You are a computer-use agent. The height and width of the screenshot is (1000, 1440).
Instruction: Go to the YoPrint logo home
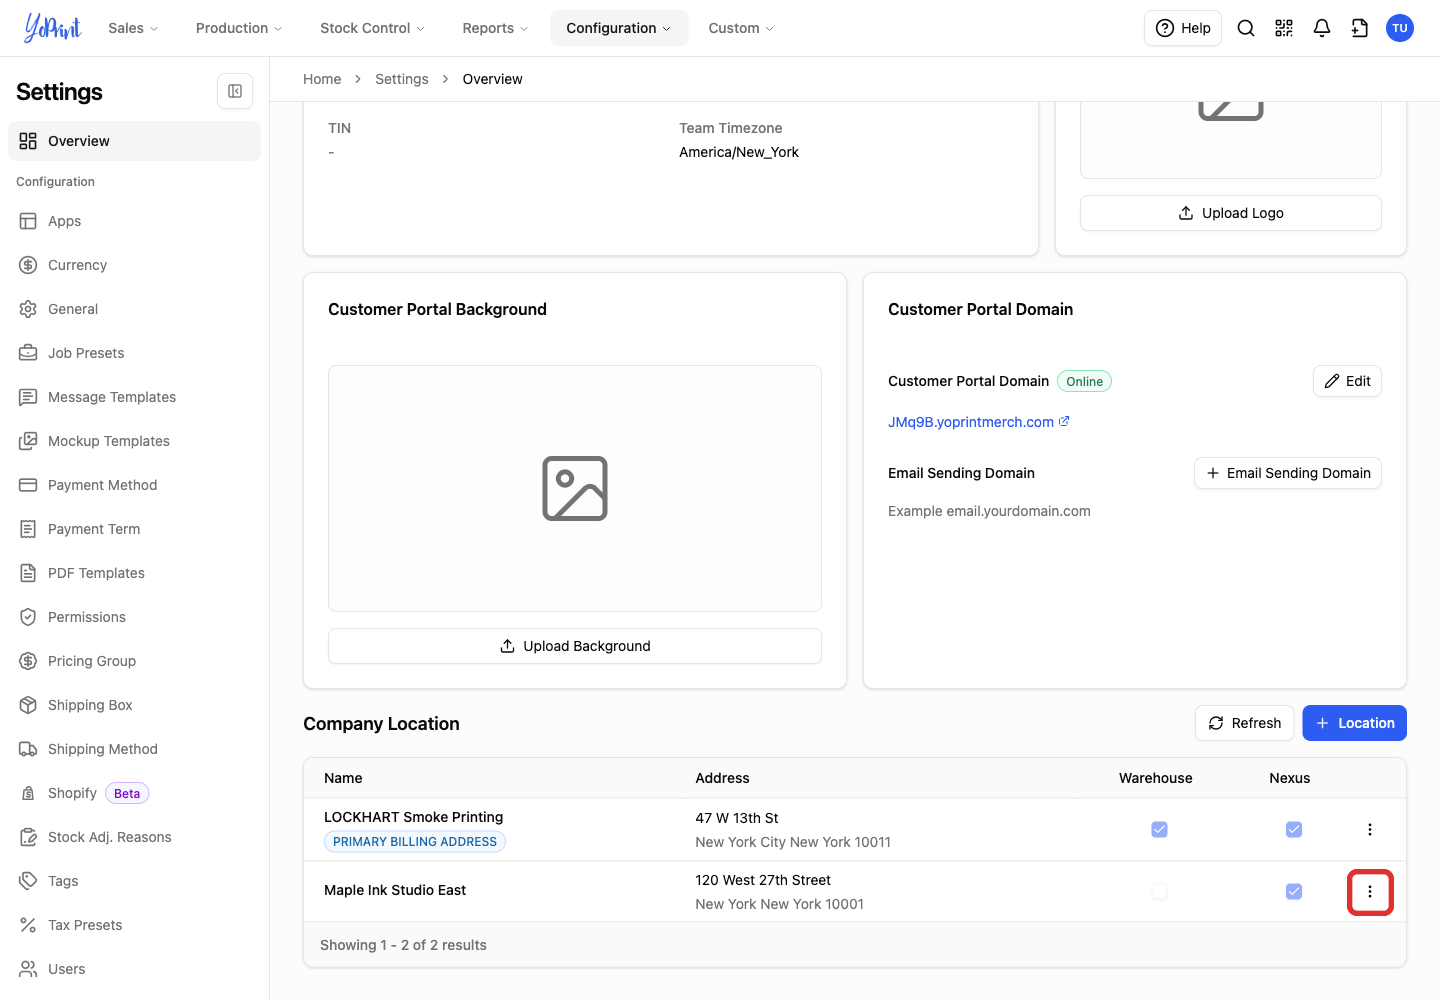pyautogui.click(x=53, y=28)
